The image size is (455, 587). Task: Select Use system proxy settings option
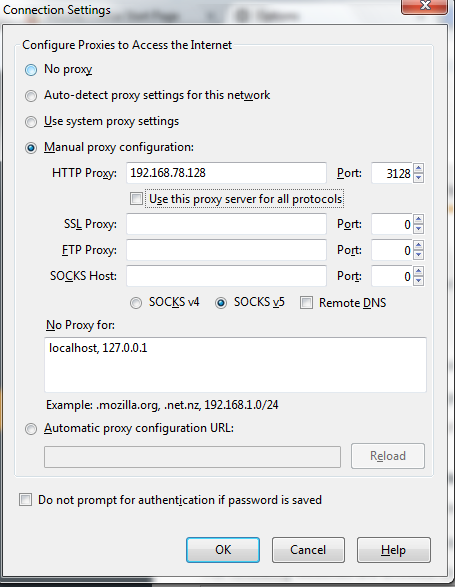tap(31, 122)
